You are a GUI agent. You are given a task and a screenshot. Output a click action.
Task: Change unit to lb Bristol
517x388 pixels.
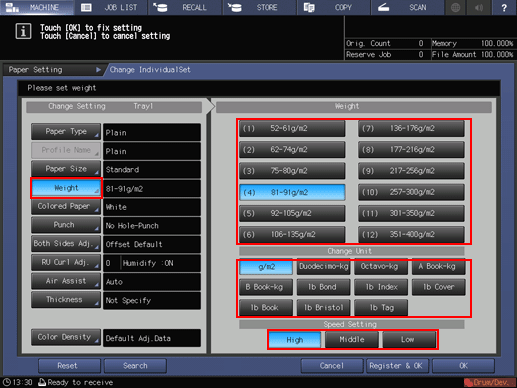tap(323, 308)
